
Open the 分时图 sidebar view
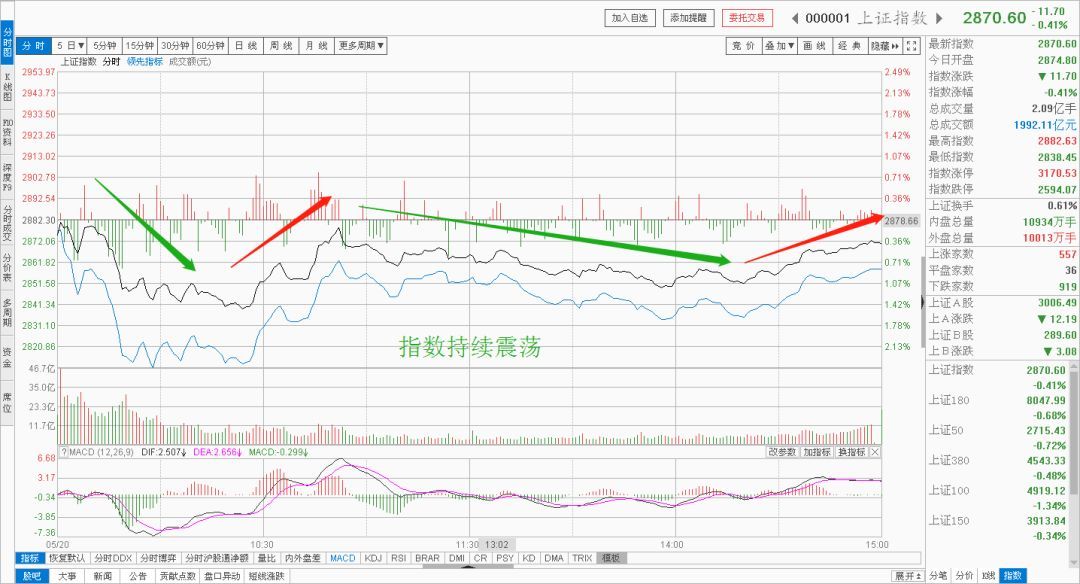click(7, 43)
